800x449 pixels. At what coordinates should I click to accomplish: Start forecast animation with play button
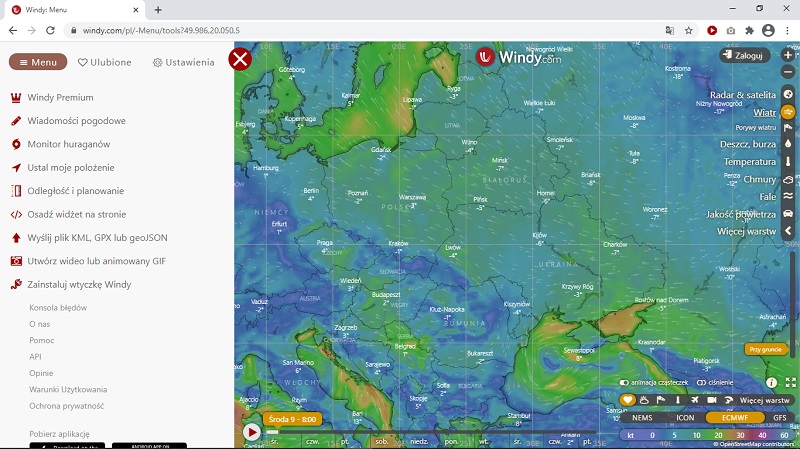tap(251, 432)
